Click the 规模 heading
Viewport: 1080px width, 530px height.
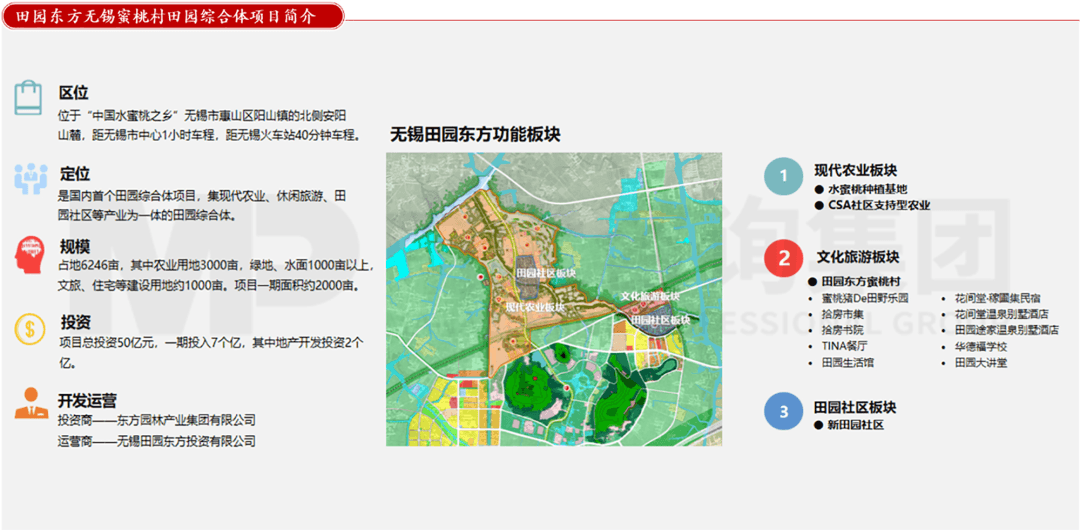75,247
